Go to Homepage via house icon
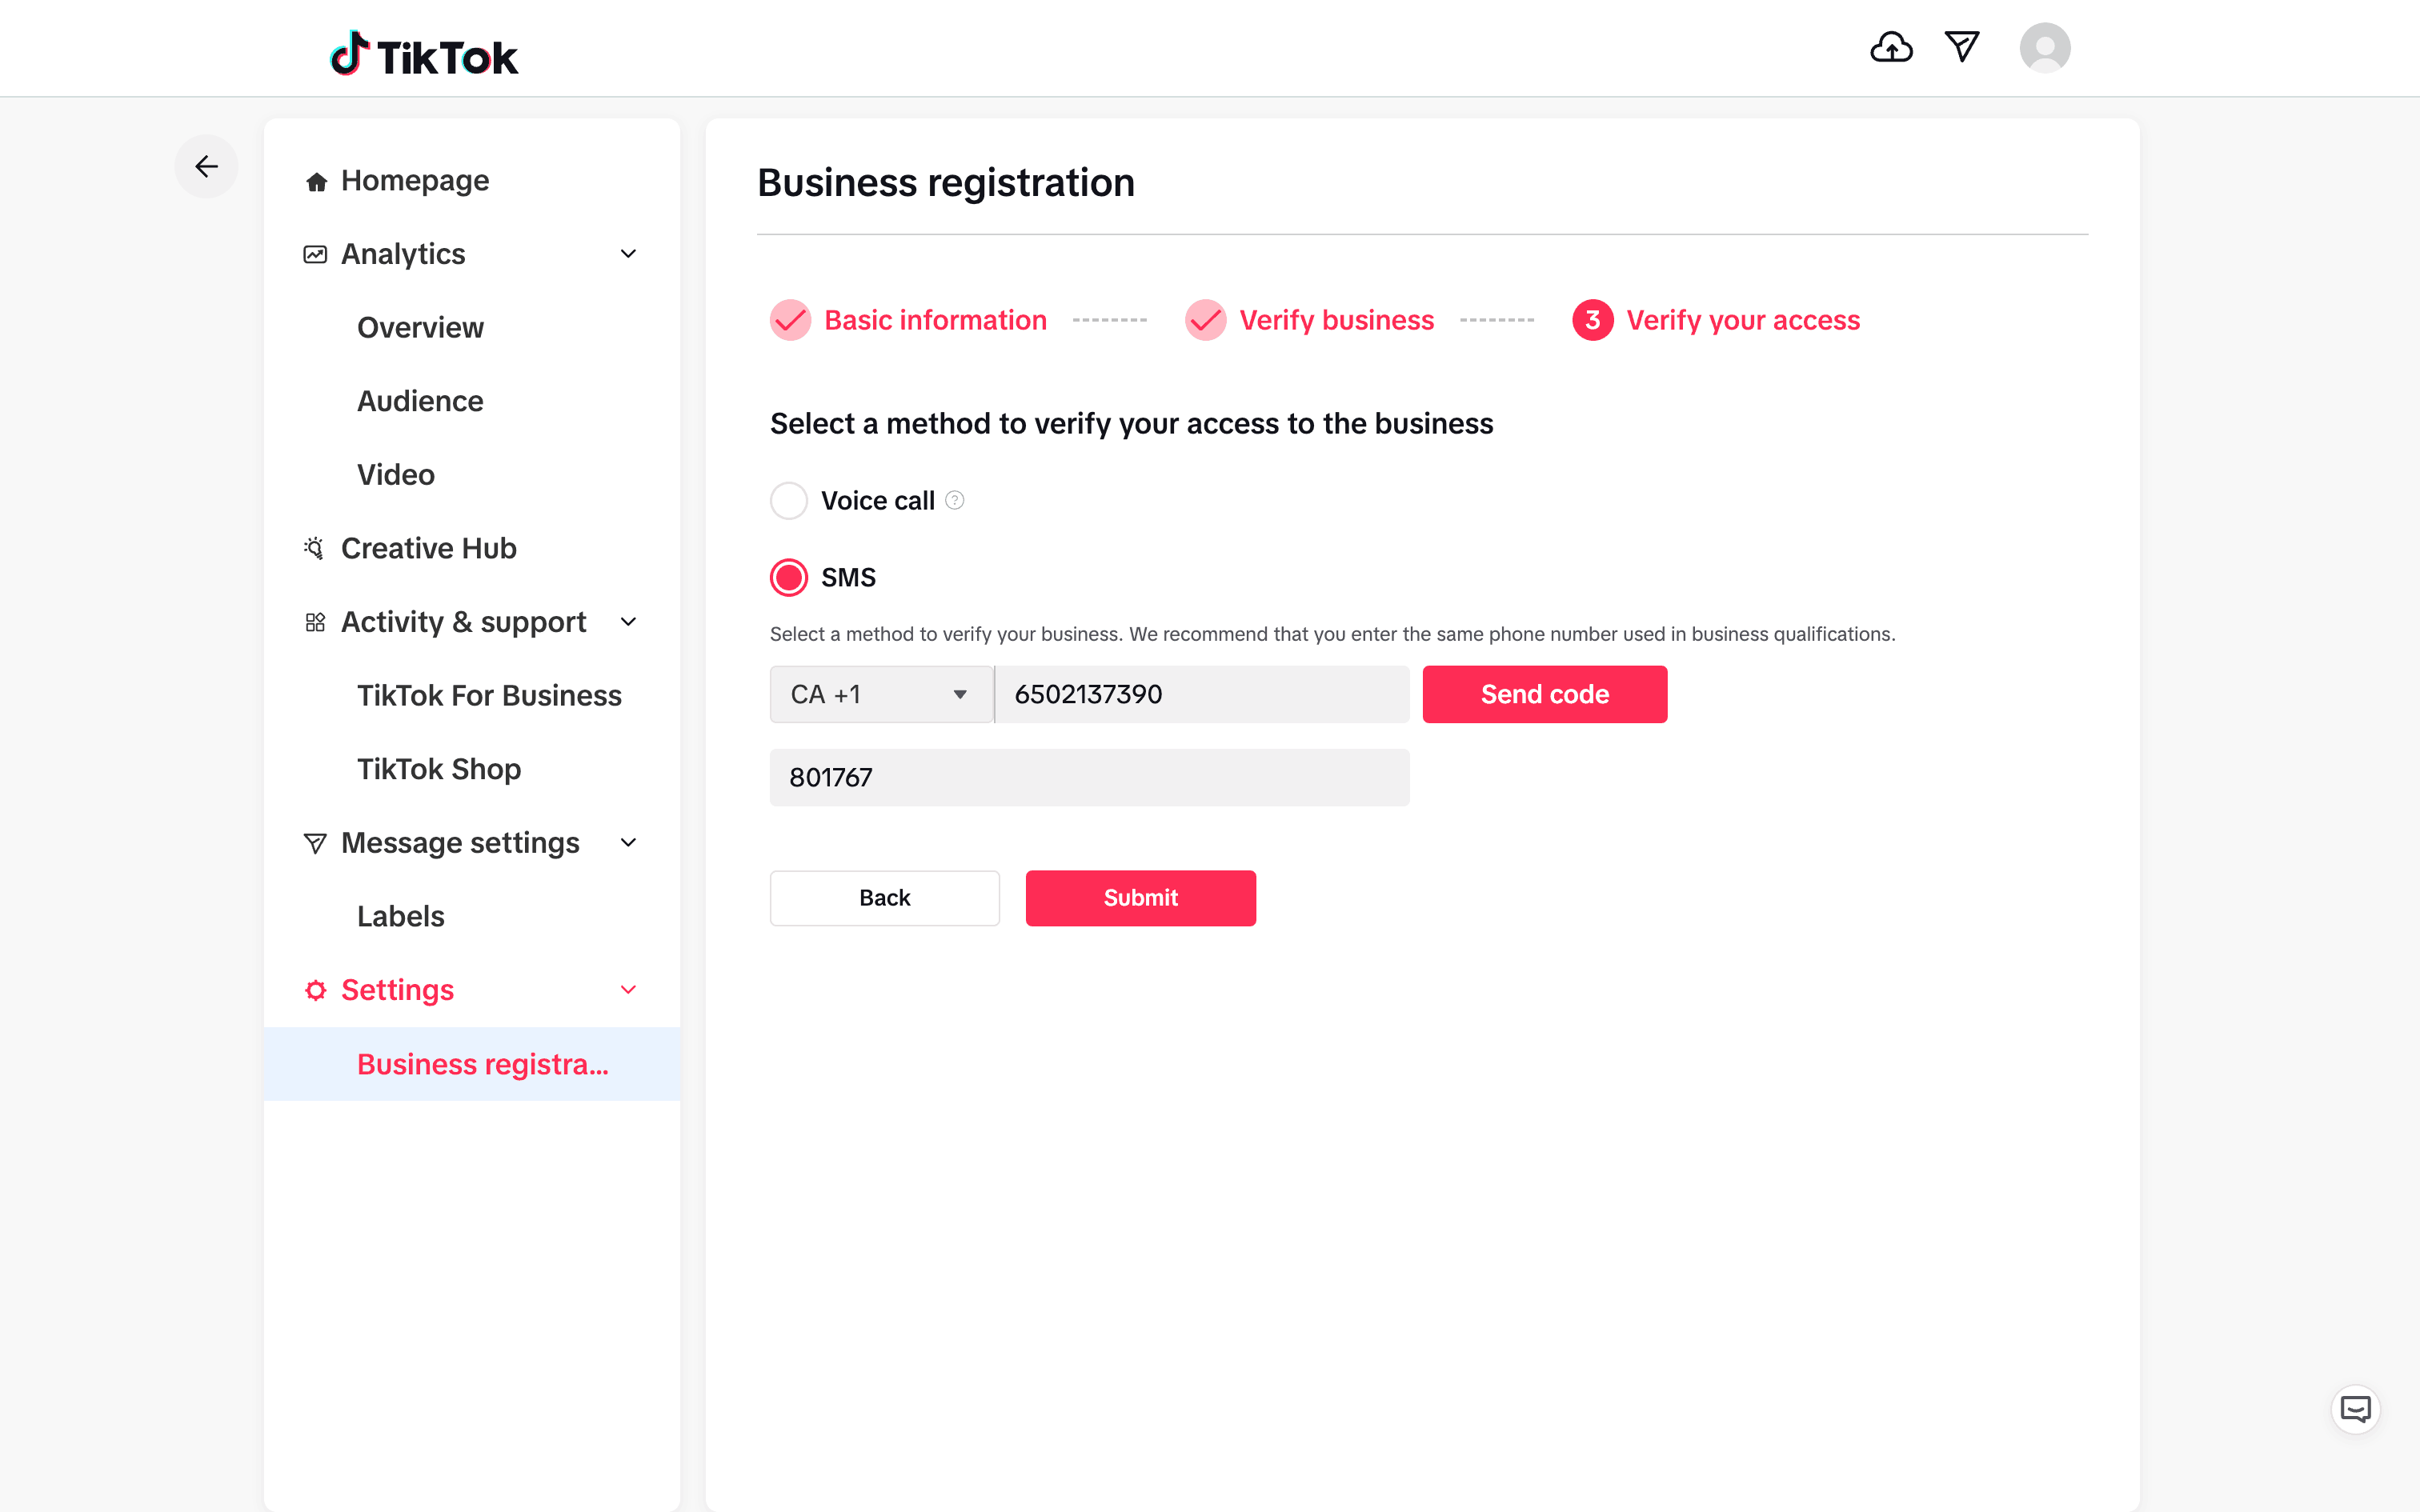 point(317,182)
